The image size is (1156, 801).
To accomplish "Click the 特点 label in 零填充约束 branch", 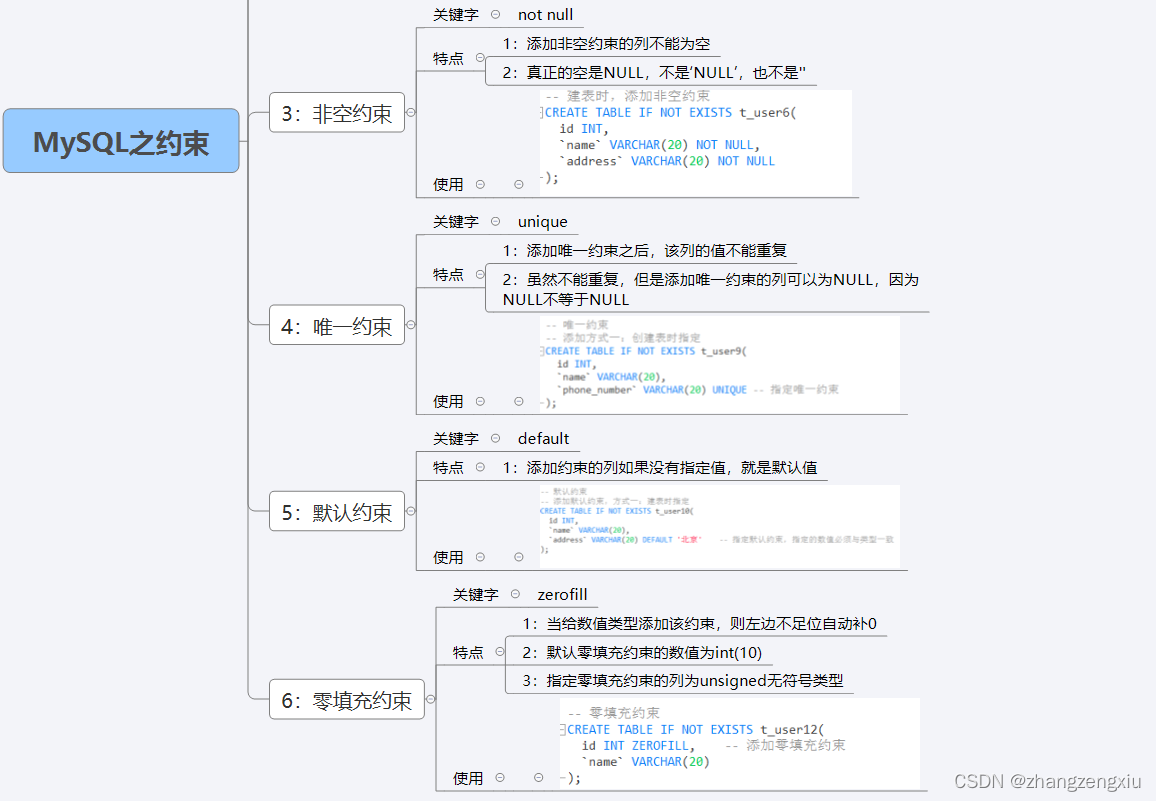I will click(x=468, y=652).
